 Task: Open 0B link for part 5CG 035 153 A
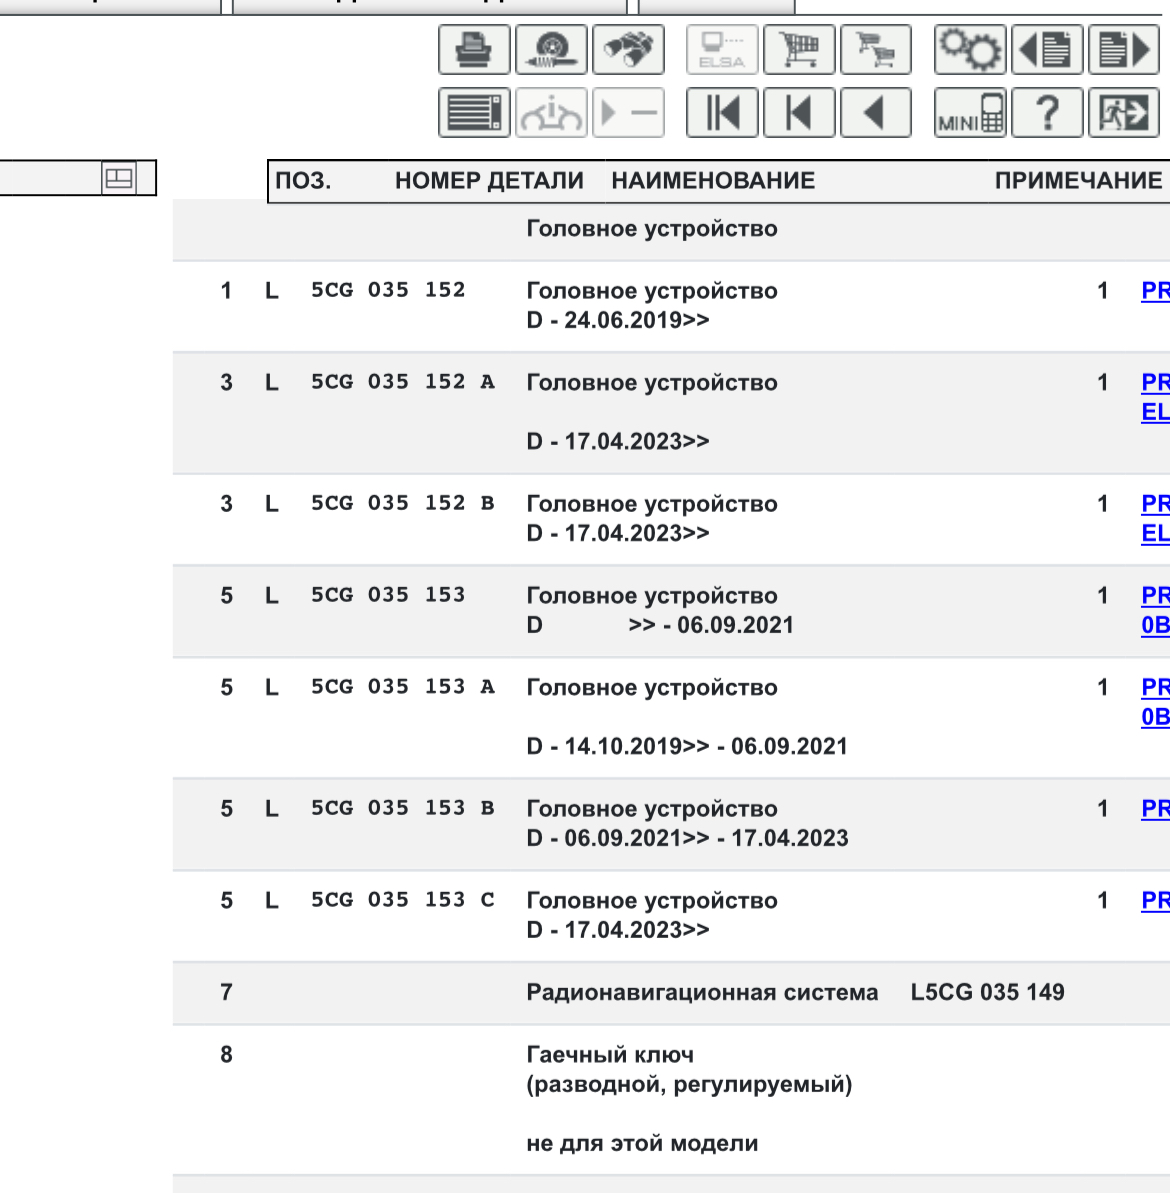tap(1155, 717)
